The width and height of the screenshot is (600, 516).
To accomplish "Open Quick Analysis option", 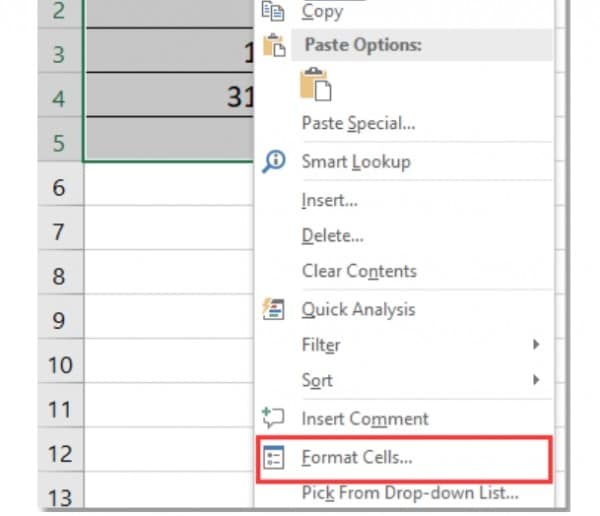I will coord(358,309).
